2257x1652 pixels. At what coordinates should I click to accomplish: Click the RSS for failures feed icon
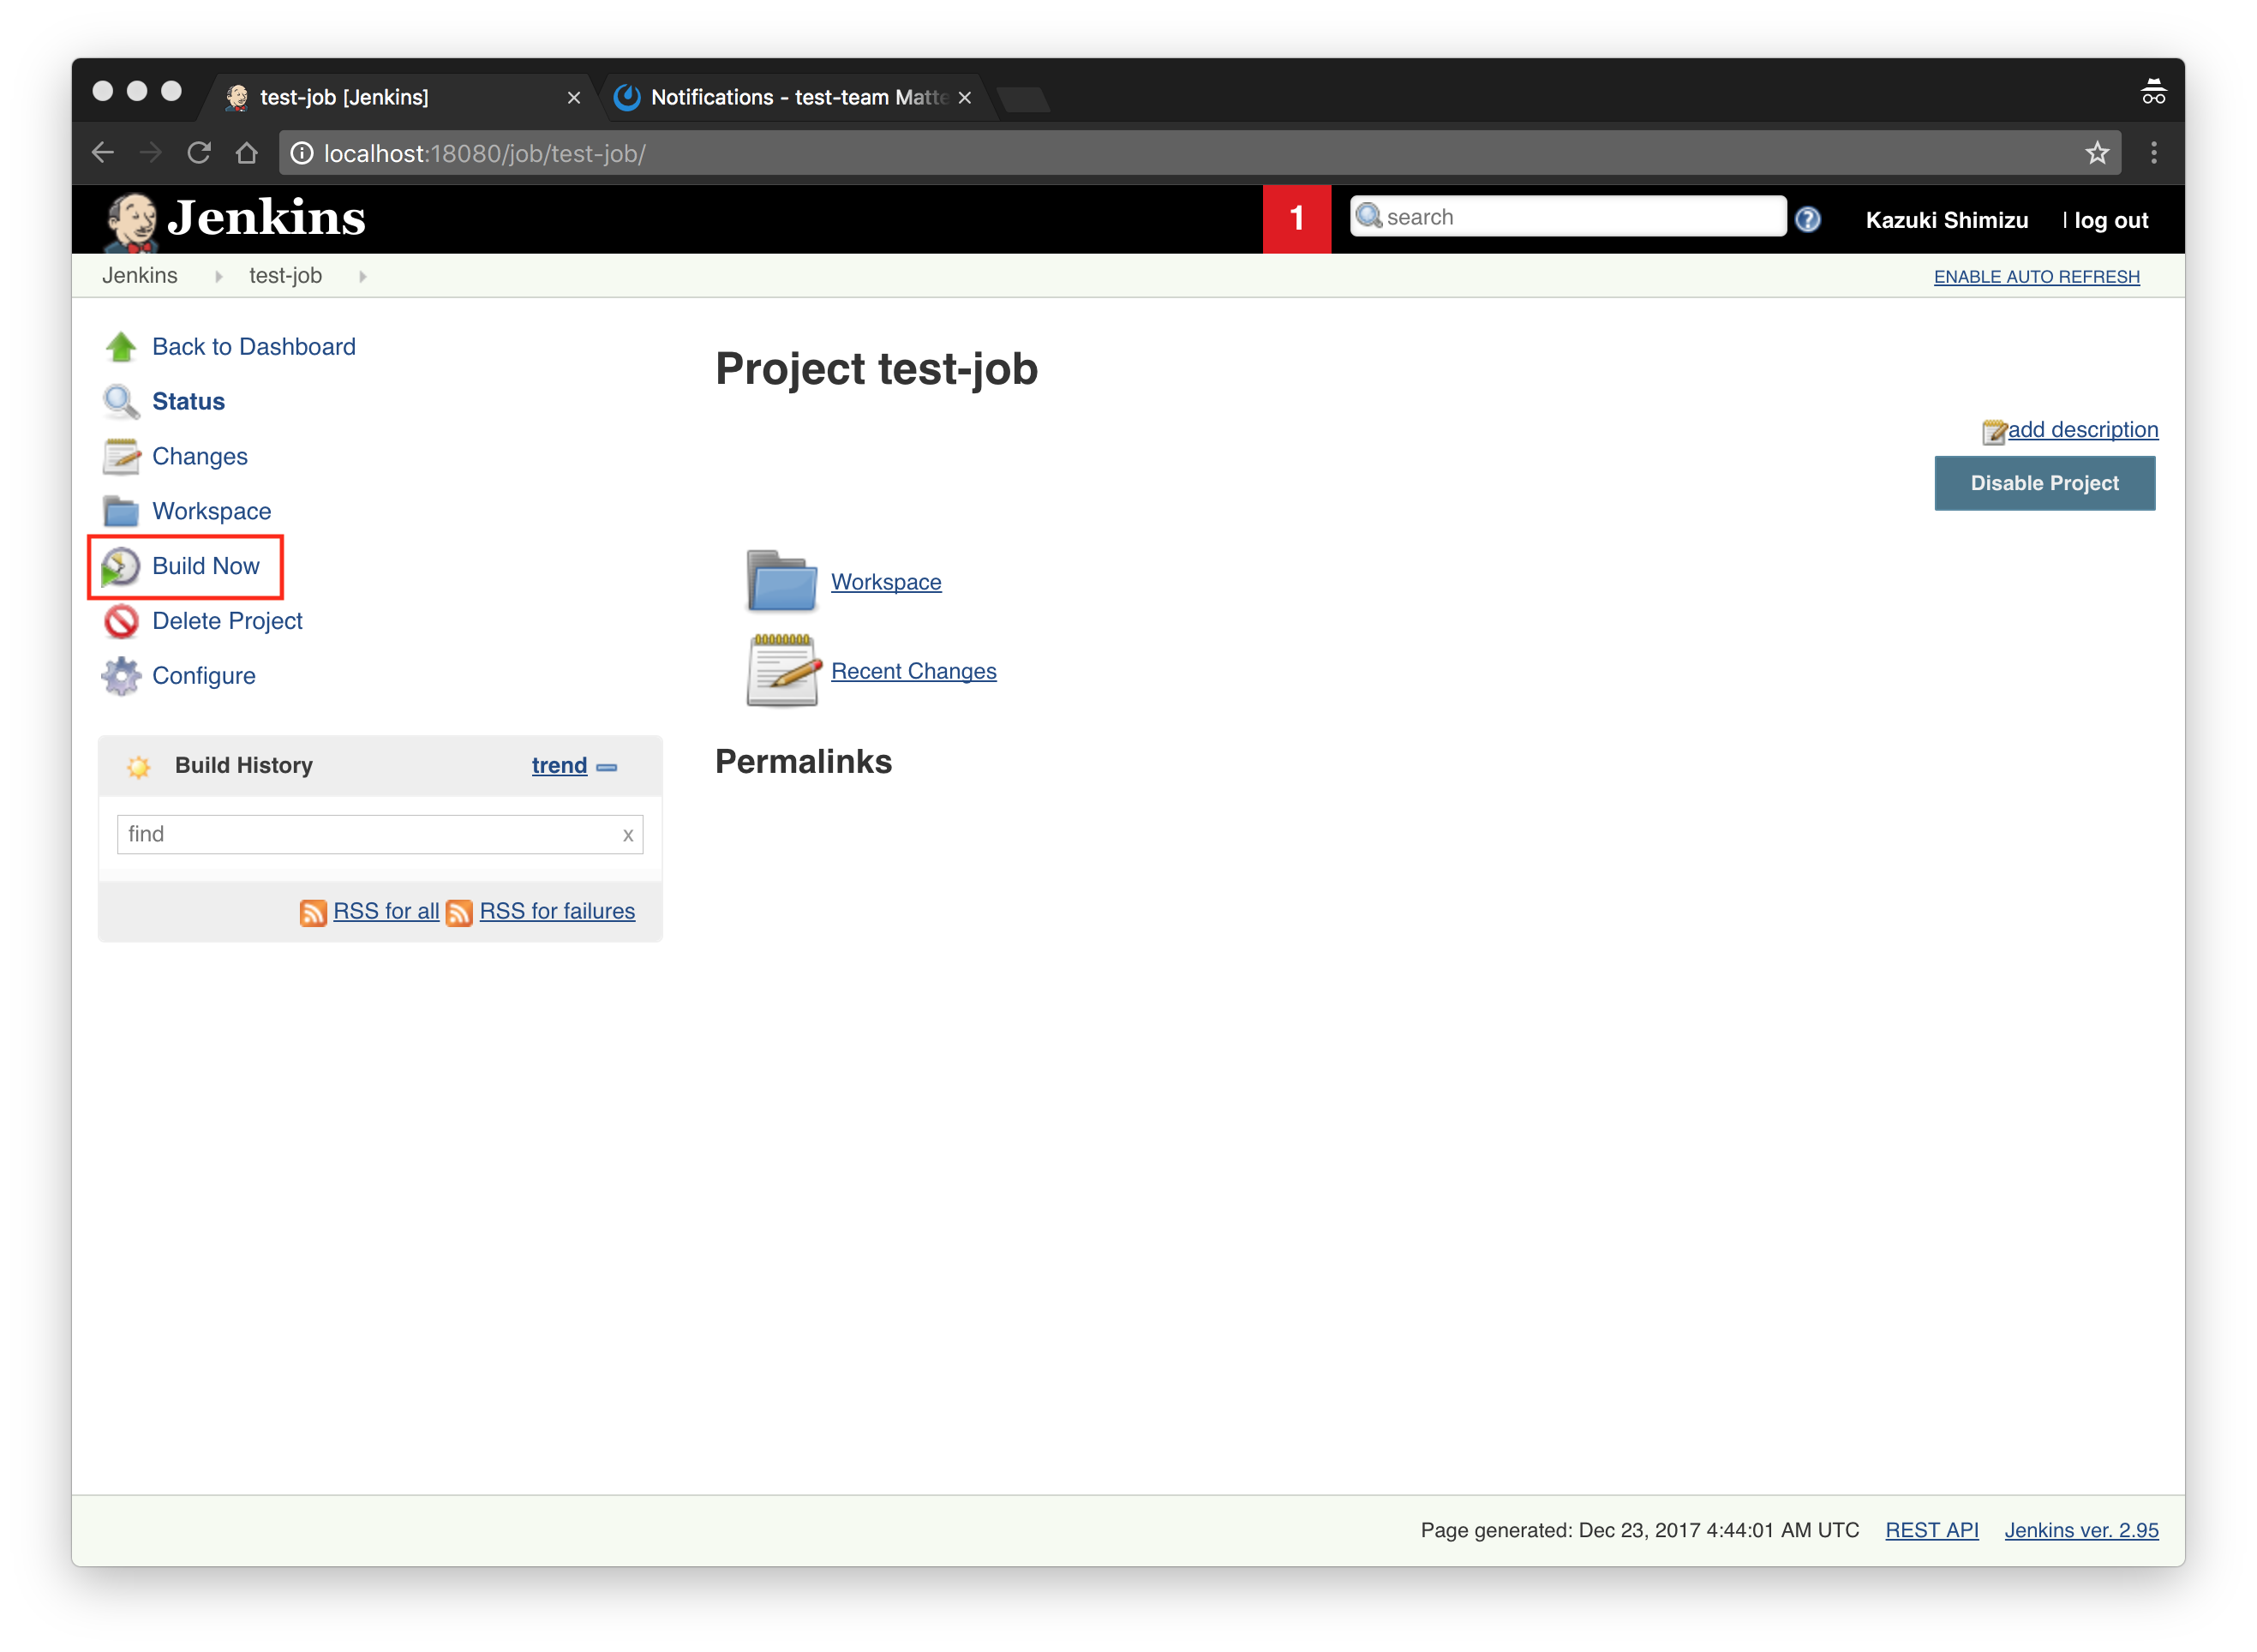(461, 912)
